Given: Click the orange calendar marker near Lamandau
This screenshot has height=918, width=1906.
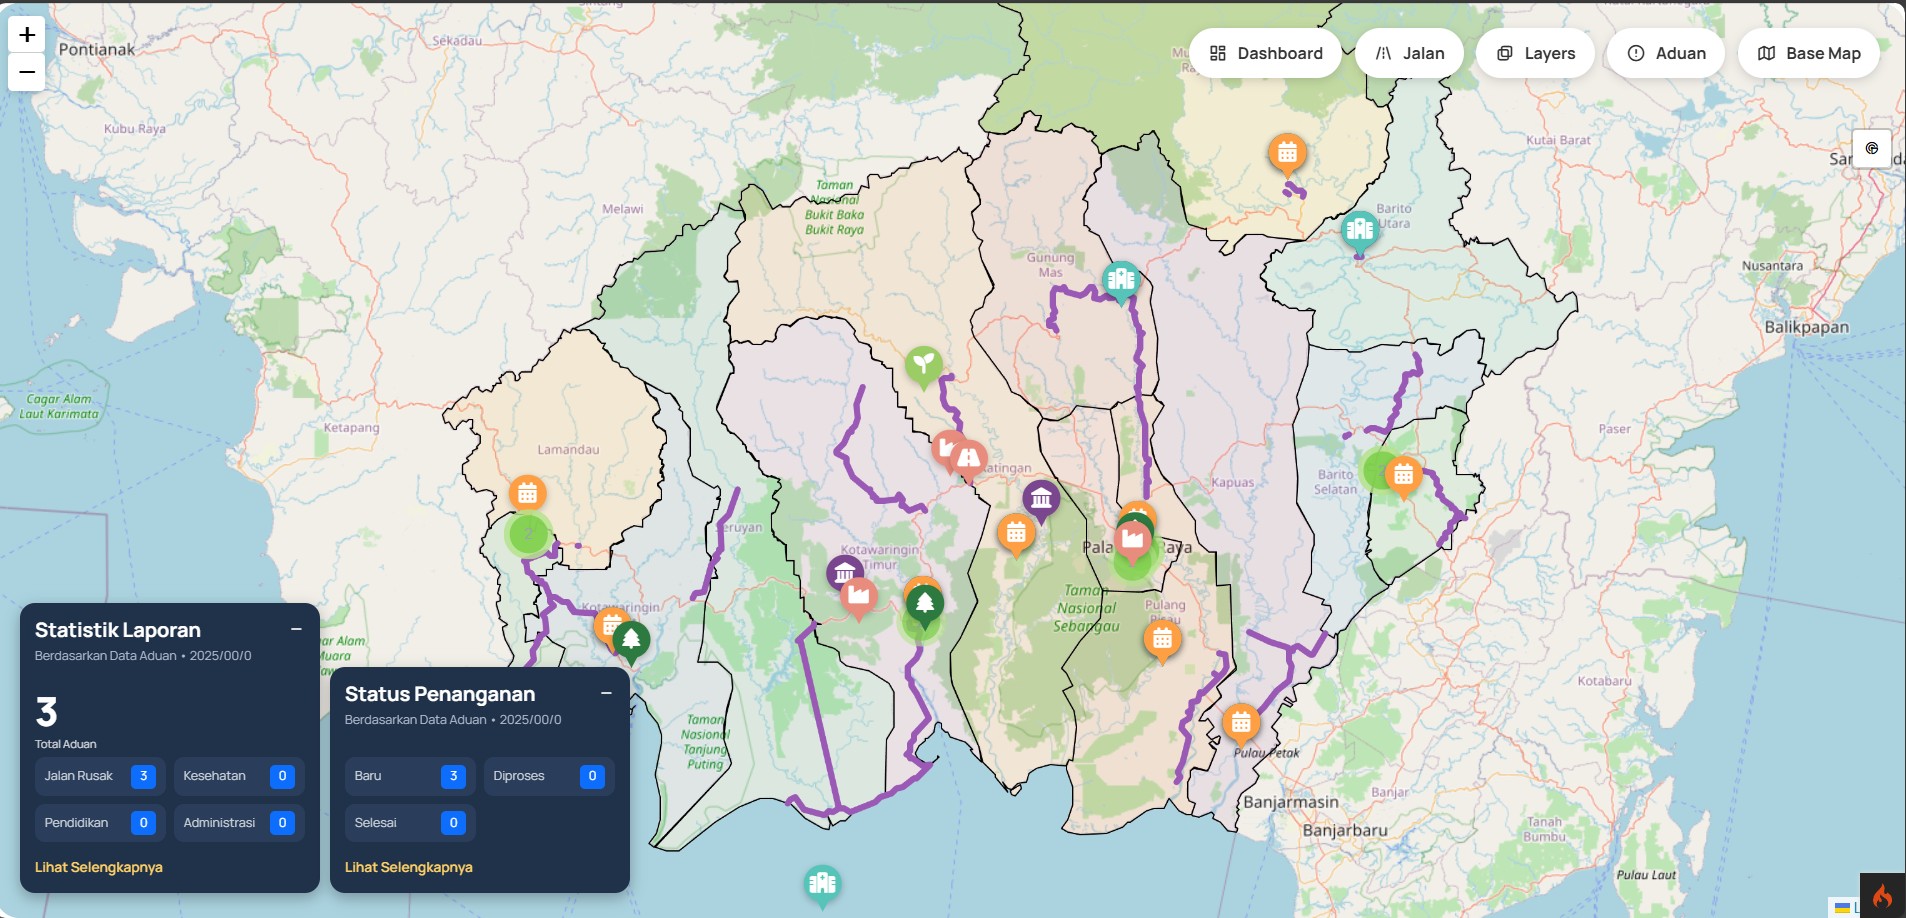Looking at the screenshot, I should coord(527,493).
